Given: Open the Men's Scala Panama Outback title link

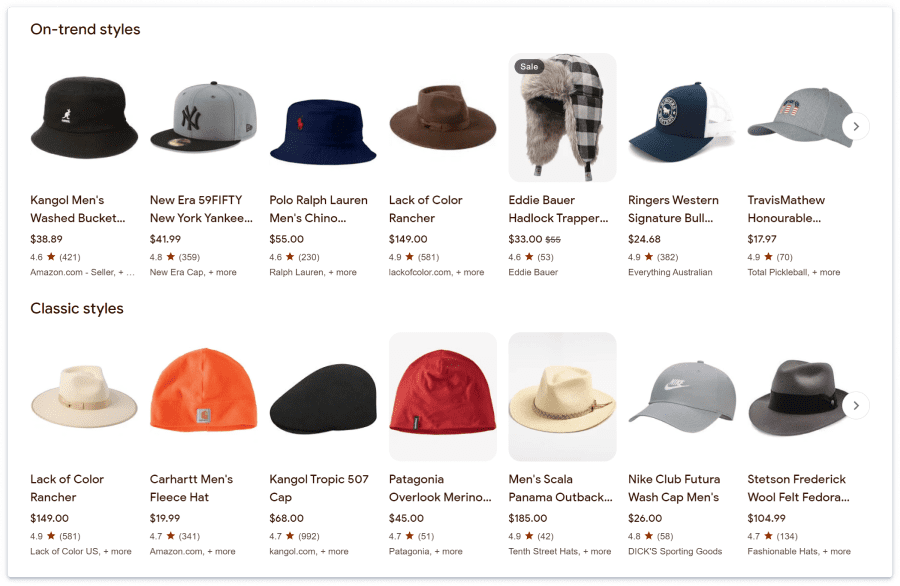Looking at the screenshot, I should point(560,488).
